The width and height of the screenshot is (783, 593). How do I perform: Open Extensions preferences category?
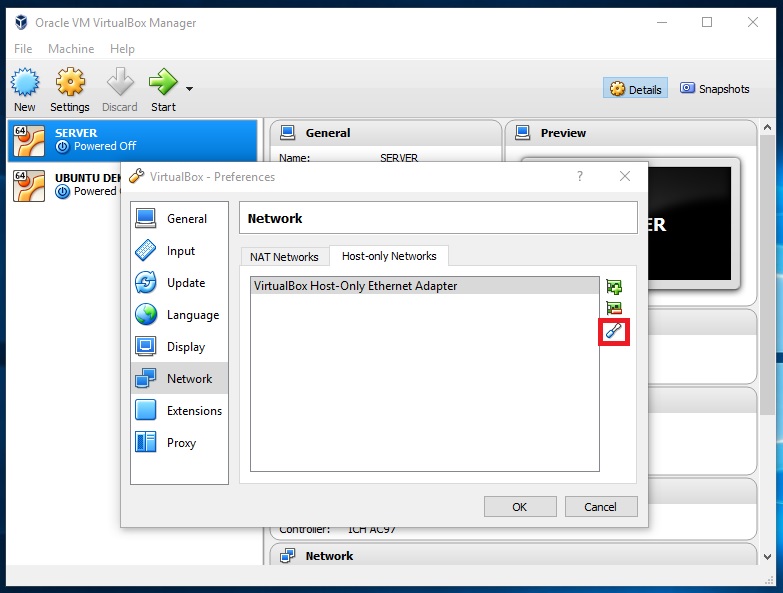click(179, 410)
